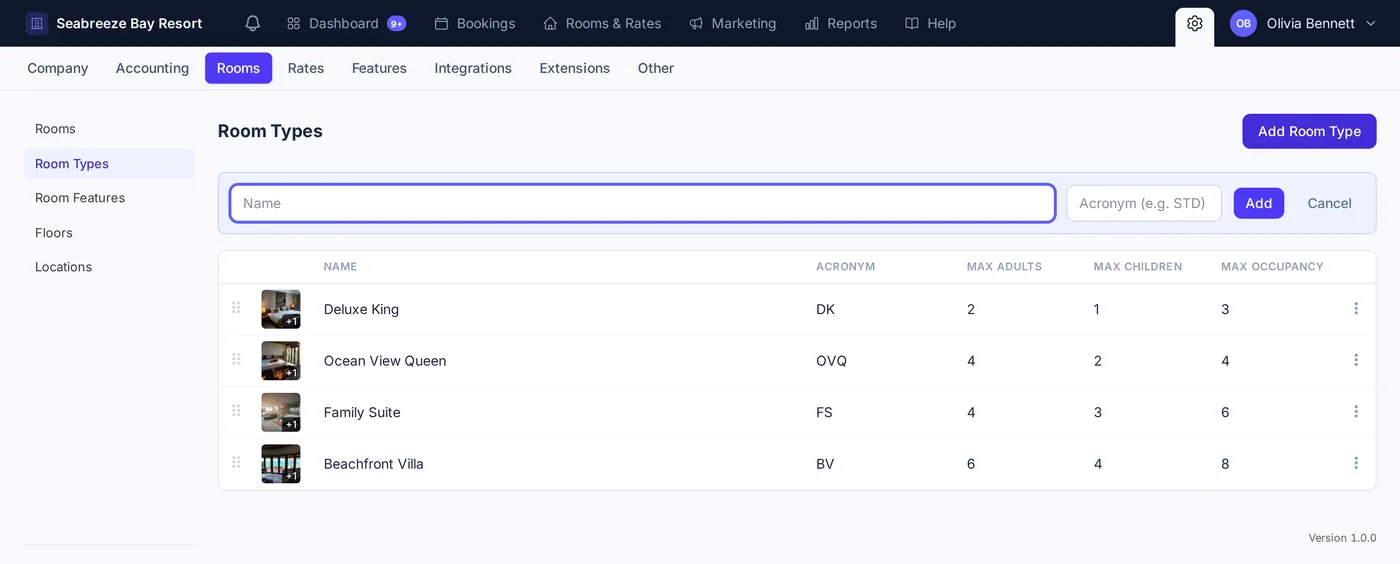This screenshot has width=1400, height=564.
Task: Click the DK acronym cell
Action: [825, 309]
